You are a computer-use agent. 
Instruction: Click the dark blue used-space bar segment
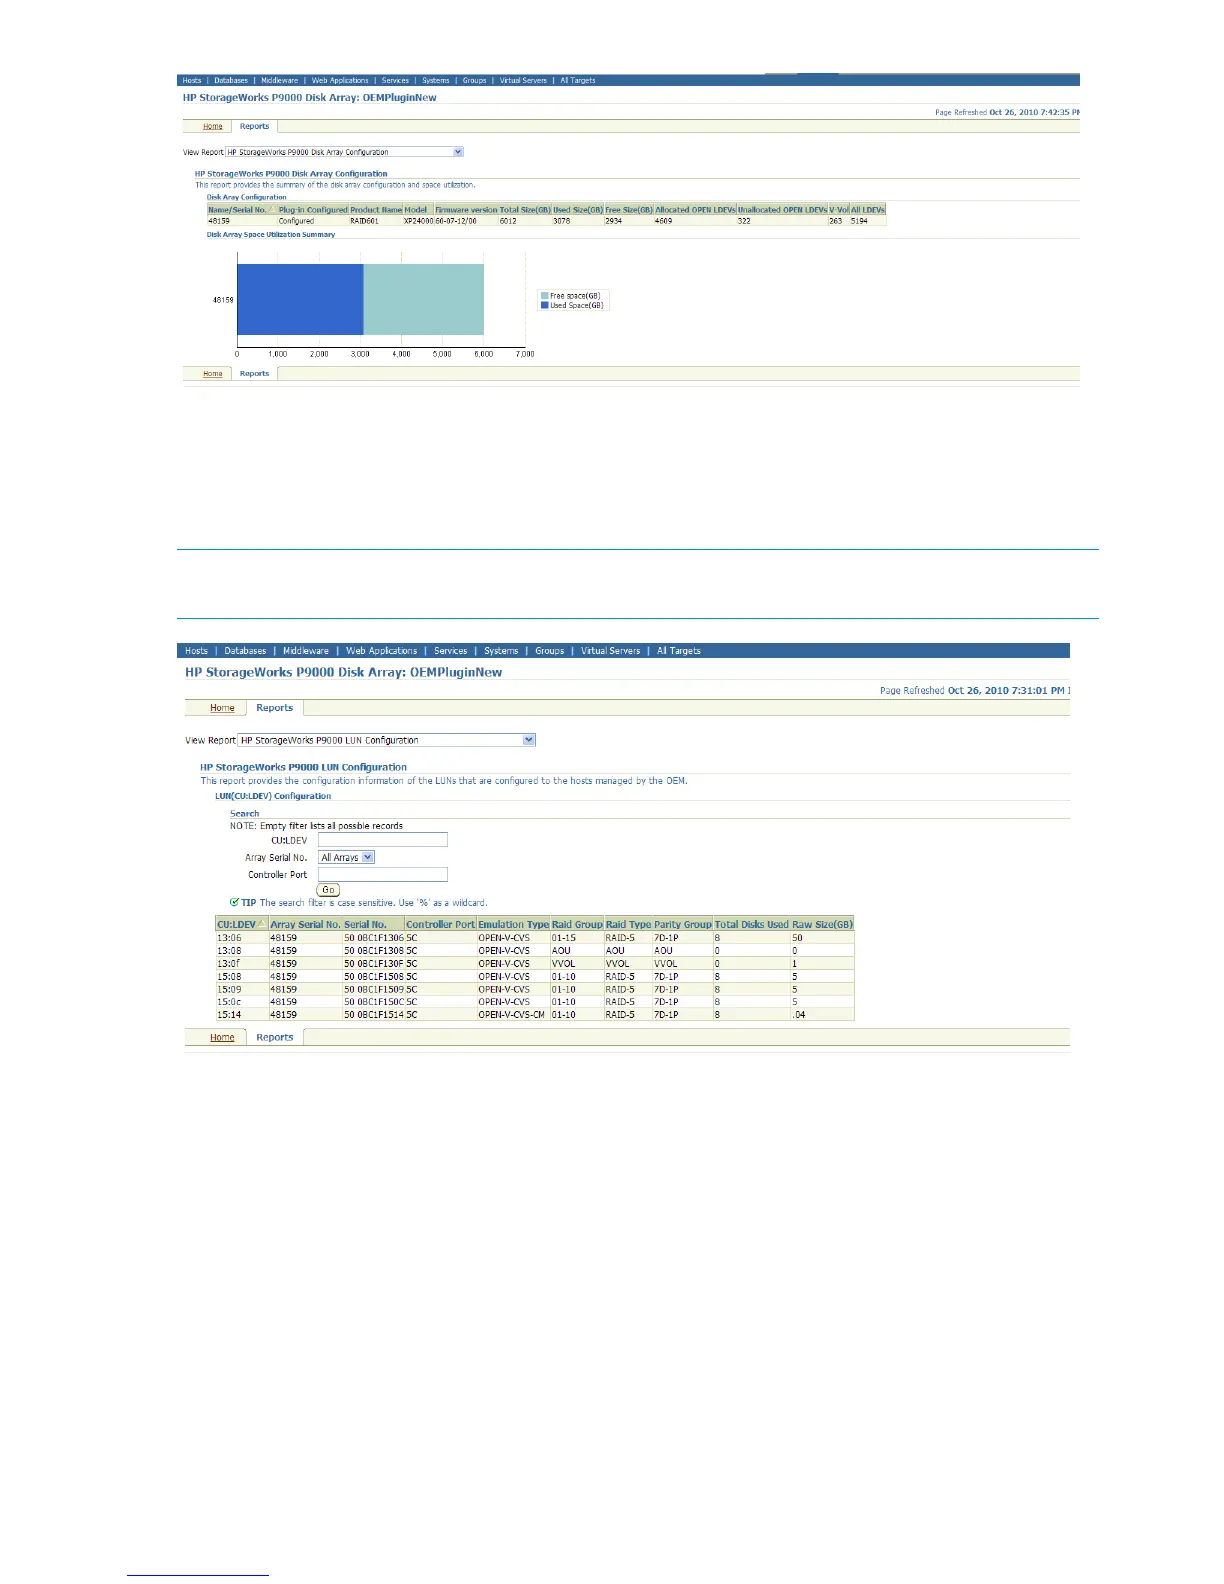300,299
